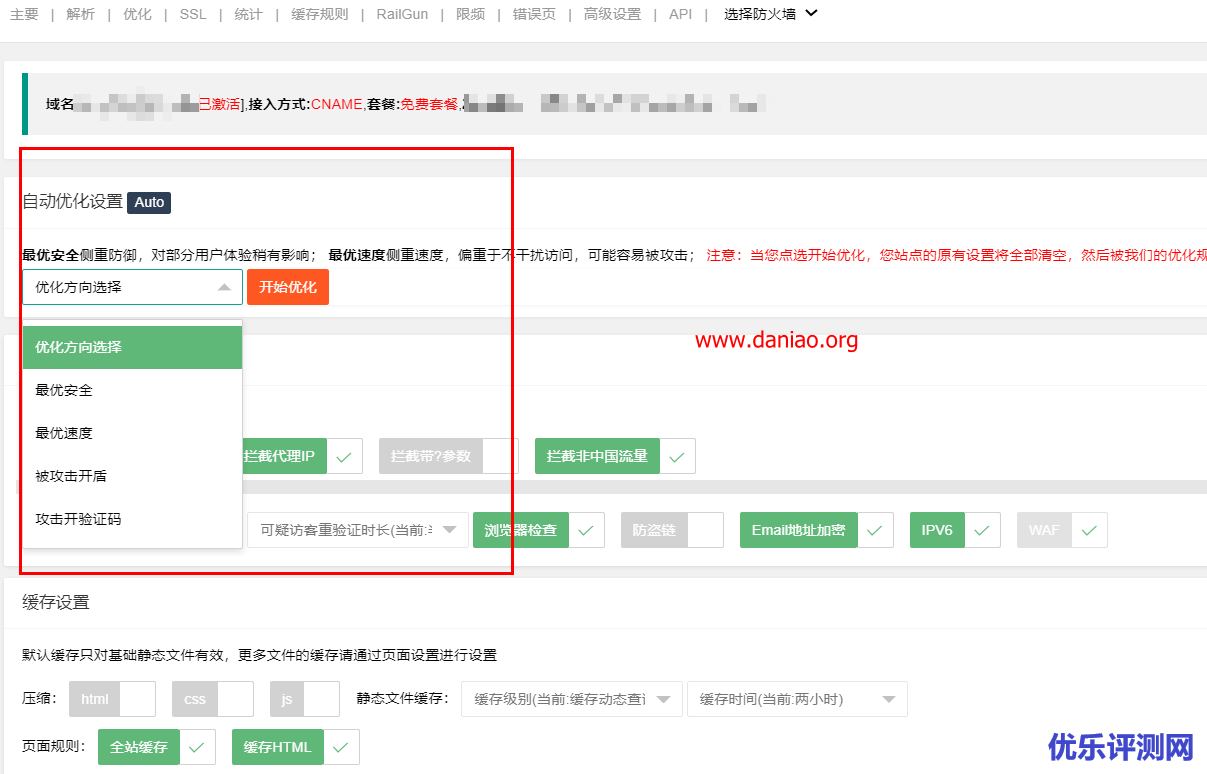Enable html compression toggle

(112, 699)
